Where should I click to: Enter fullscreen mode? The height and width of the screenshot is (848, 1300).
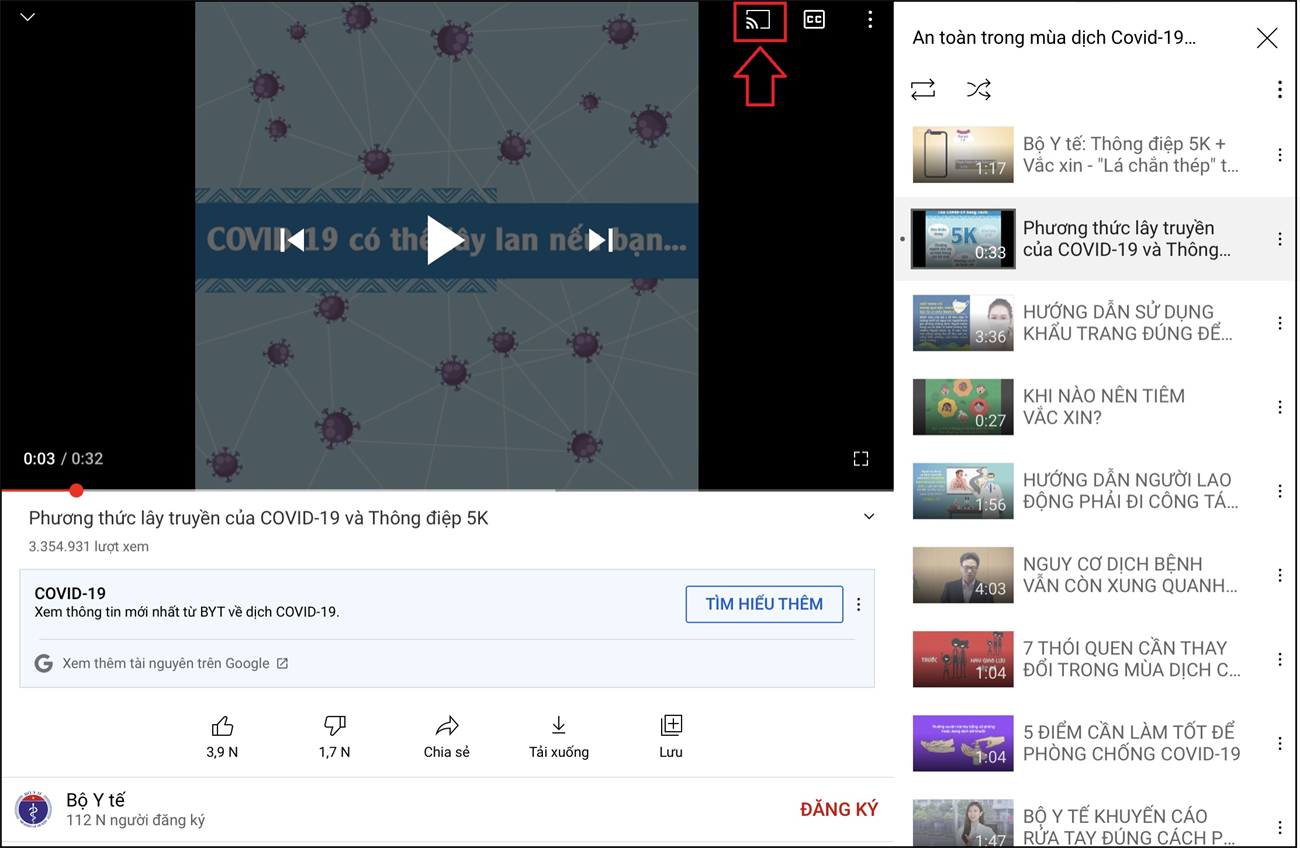(861, 459)
